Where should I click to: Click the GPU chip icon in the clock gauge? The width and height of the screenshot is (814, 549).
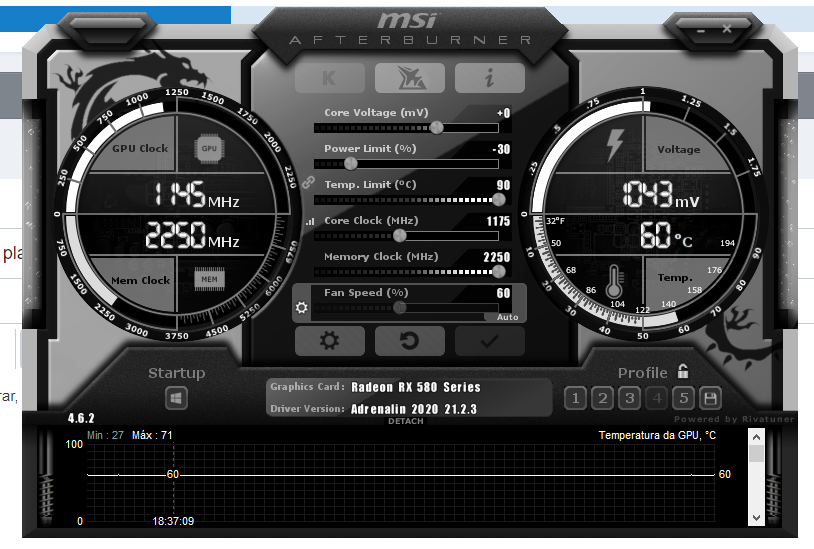[x=209, y=148]
